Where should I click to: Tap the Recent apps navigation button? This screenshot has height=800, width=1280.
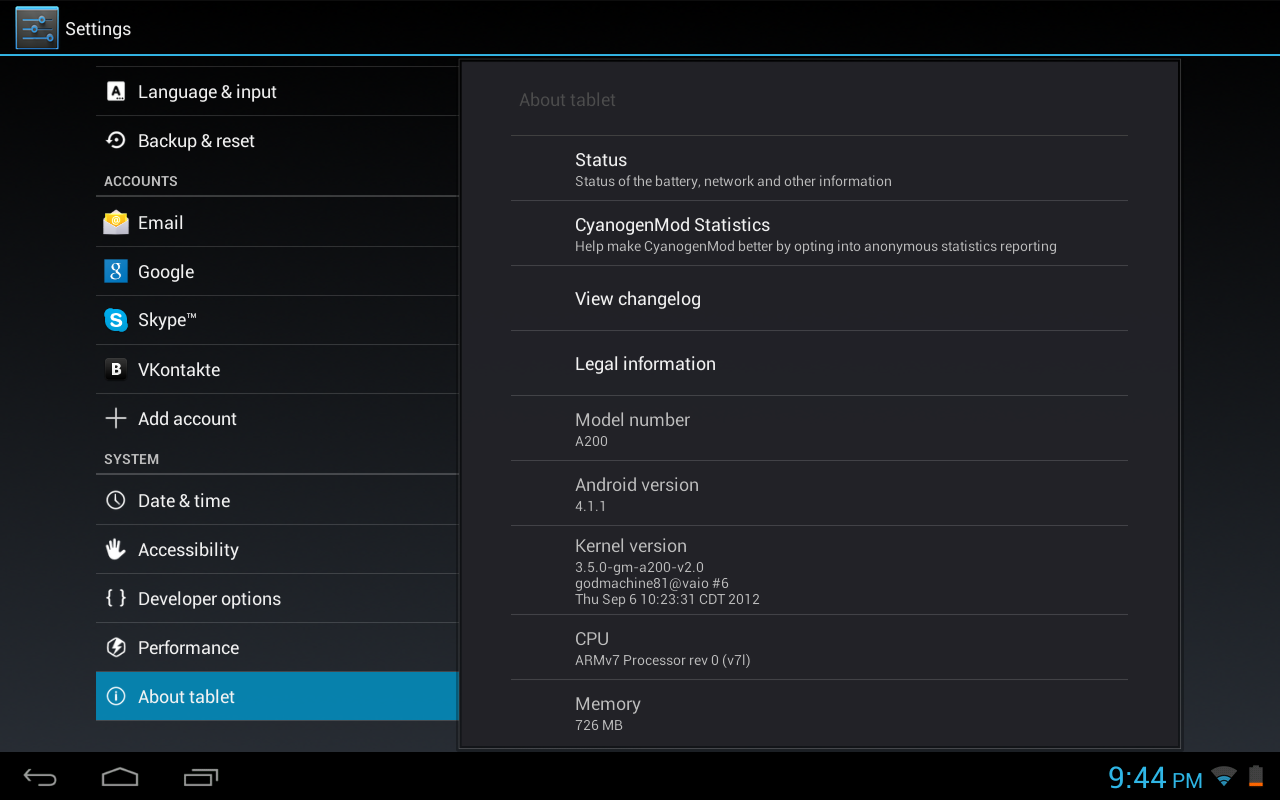pyautogui.click(x=201, y=777)
